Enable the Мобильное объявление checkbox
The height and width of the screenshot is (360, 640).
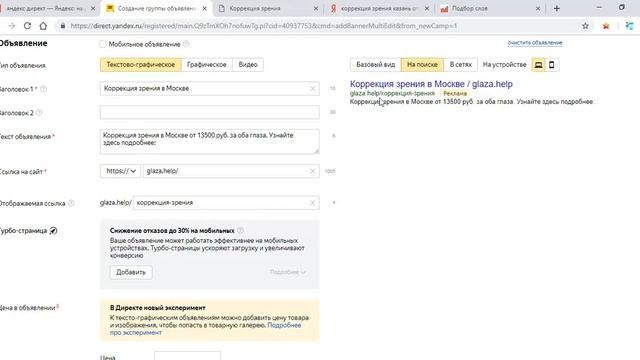tap(103, 44)
